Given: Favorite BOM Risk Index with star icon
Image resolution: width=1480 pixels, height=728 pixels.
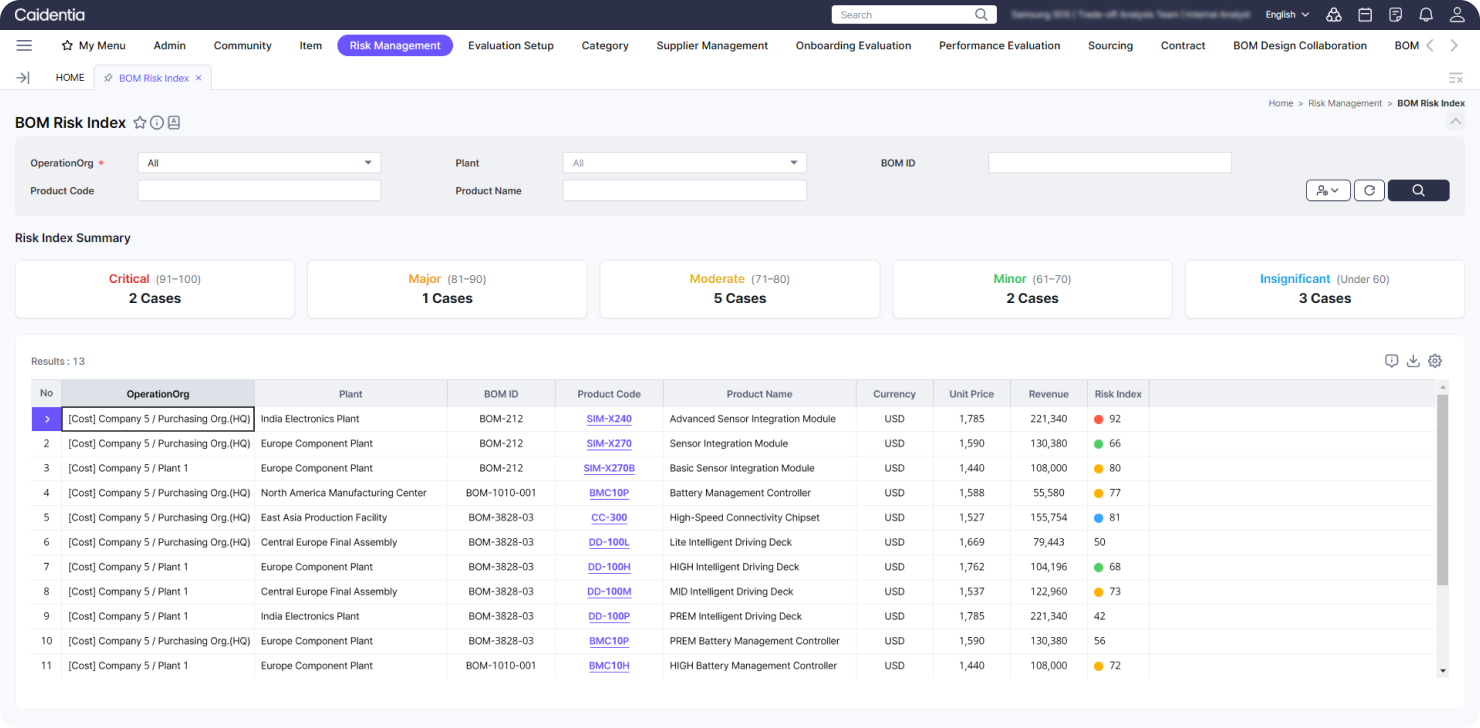Looking at the screenshot, I should tap(140, 123).
